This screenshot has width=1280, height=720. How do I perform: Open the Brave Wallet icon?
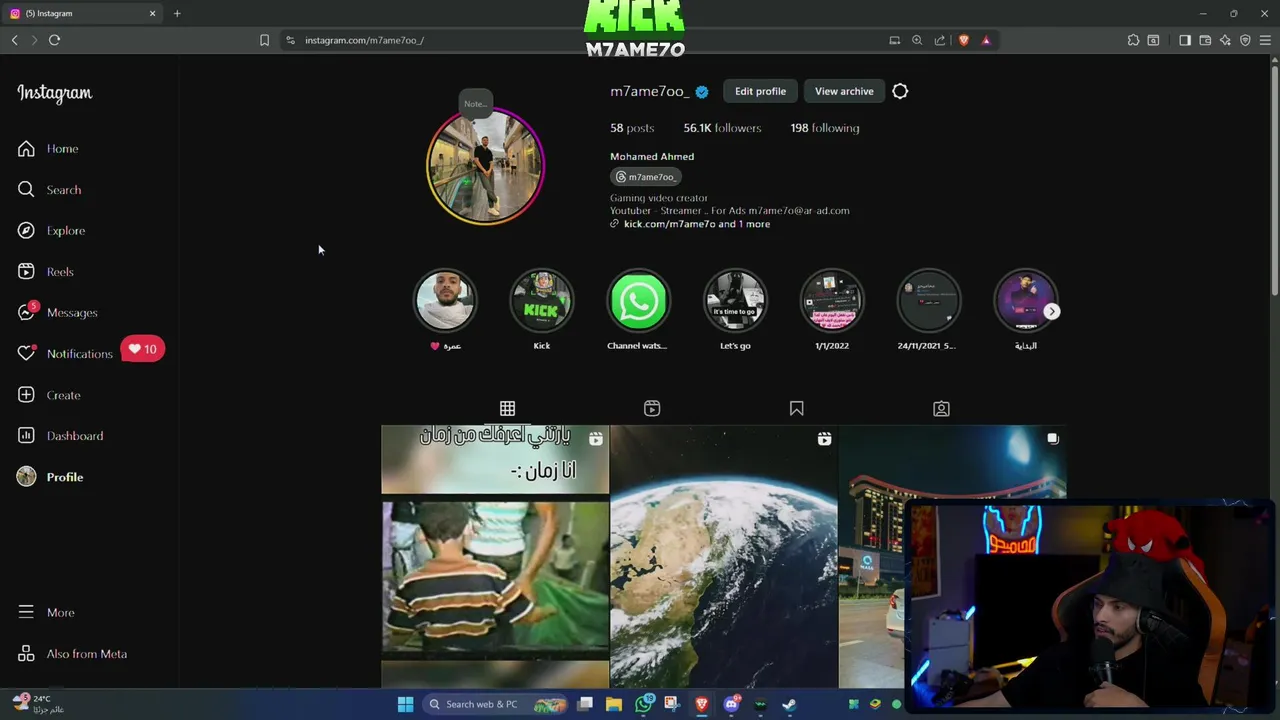[1205, 40]
